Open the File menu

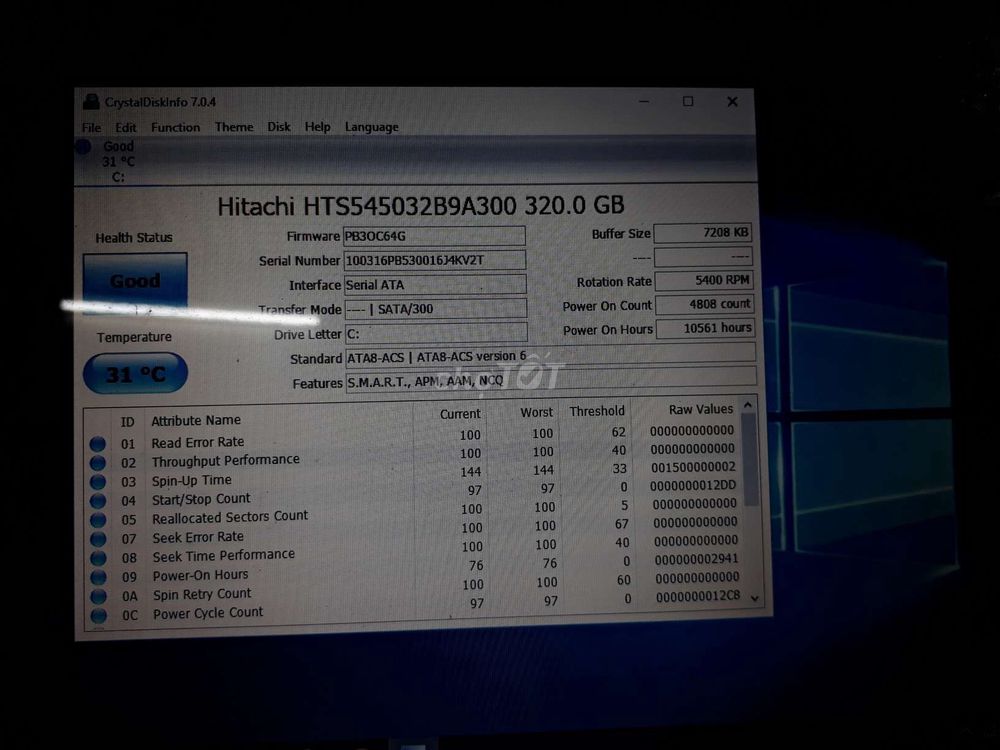[x=91, y=128]
